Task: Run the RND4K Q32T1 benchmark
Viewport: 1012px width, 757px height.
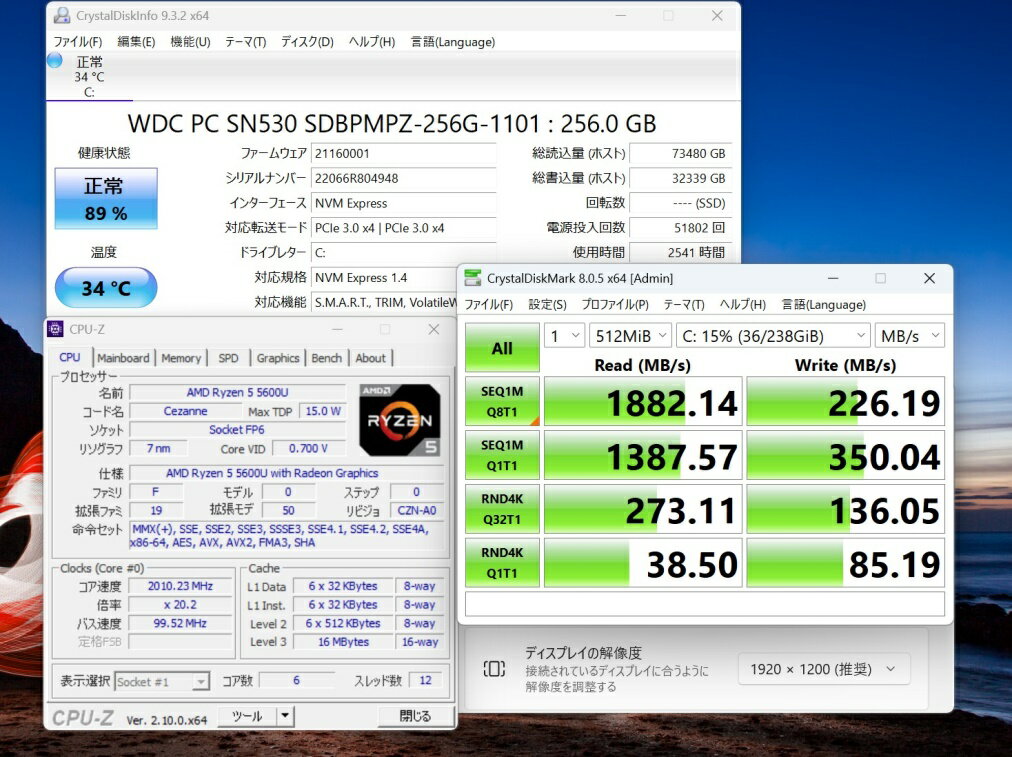Action: [x=502, y=508]
